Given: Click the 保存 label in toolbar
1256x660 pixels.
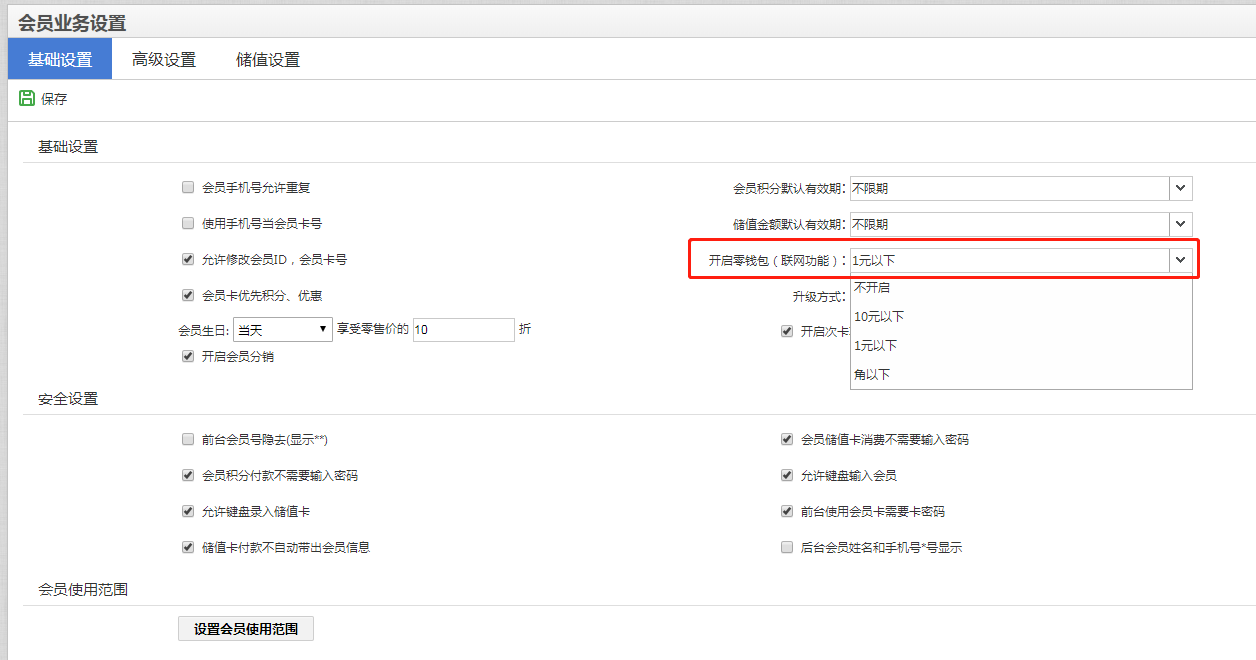Looking at the screenshot, I should pos(54,99).
